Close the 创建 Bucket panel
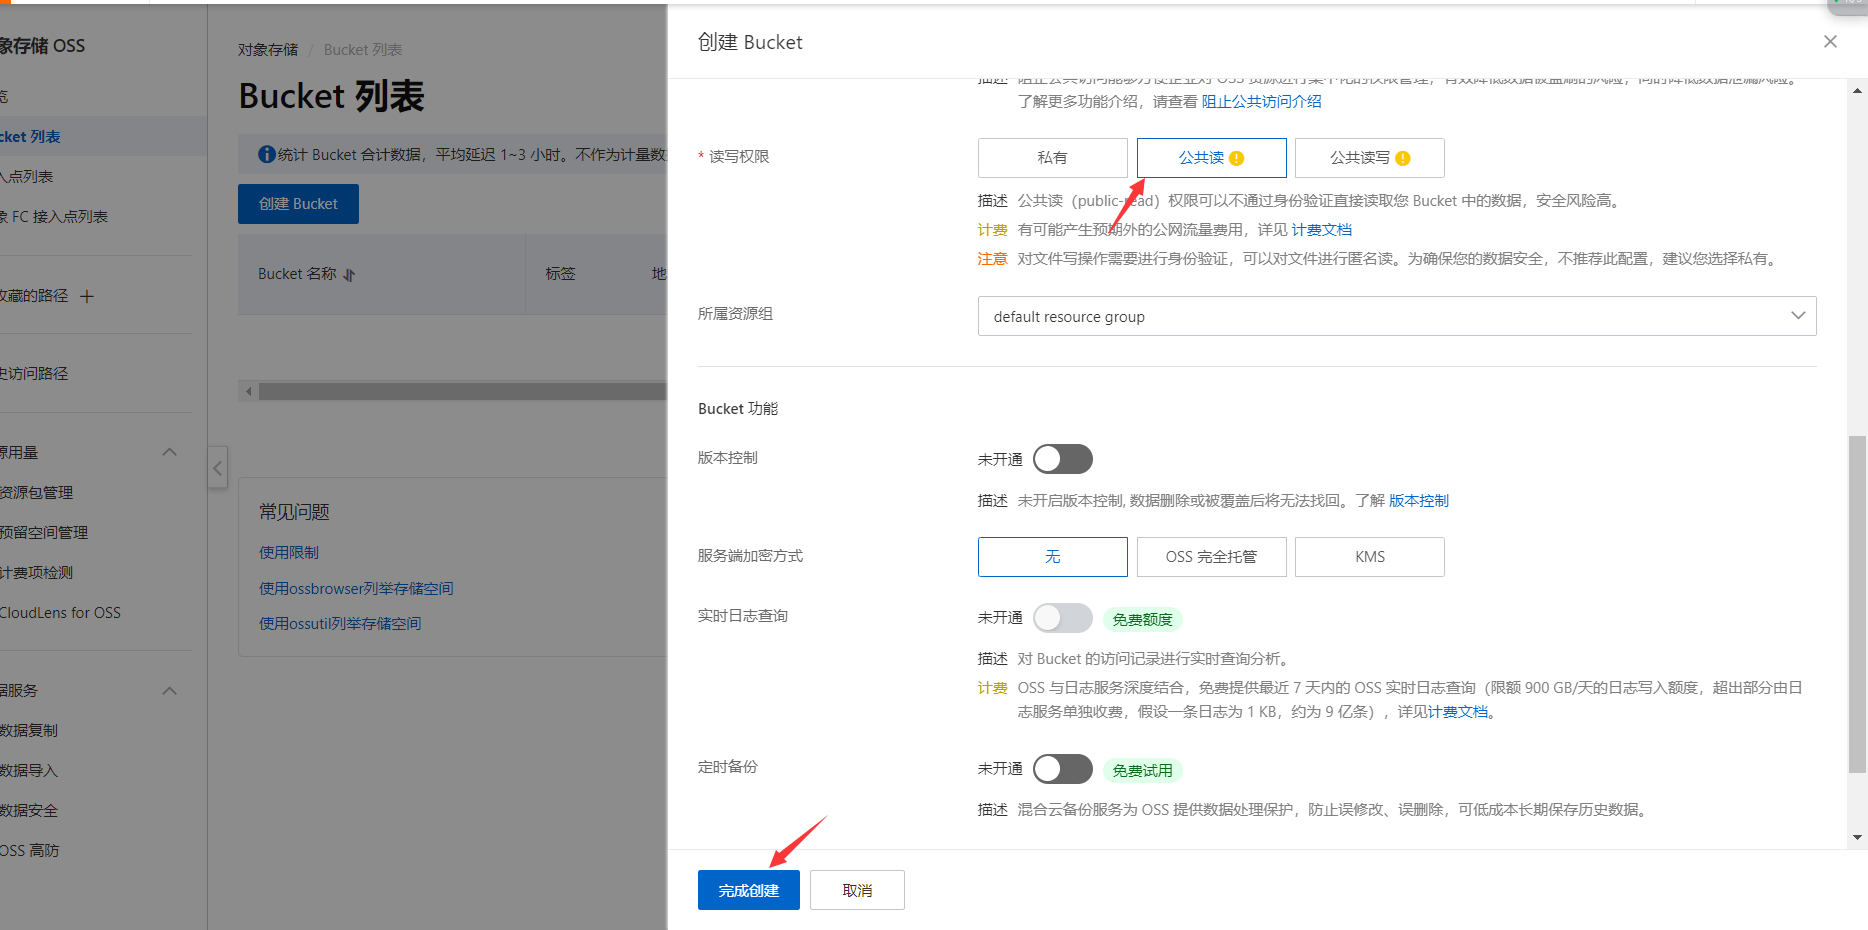 [1830, 41]
